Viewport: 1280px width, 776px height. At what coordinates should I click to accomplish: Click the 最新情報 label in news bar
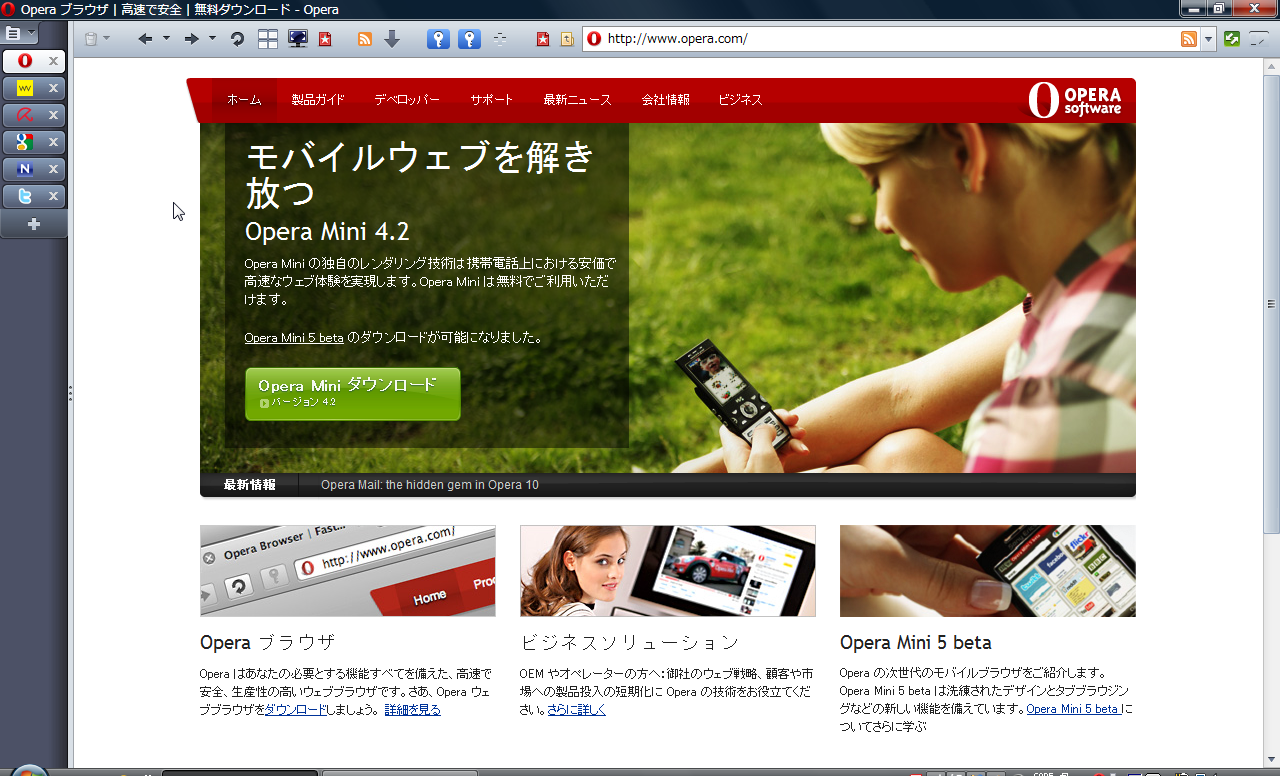pos(250,485)
